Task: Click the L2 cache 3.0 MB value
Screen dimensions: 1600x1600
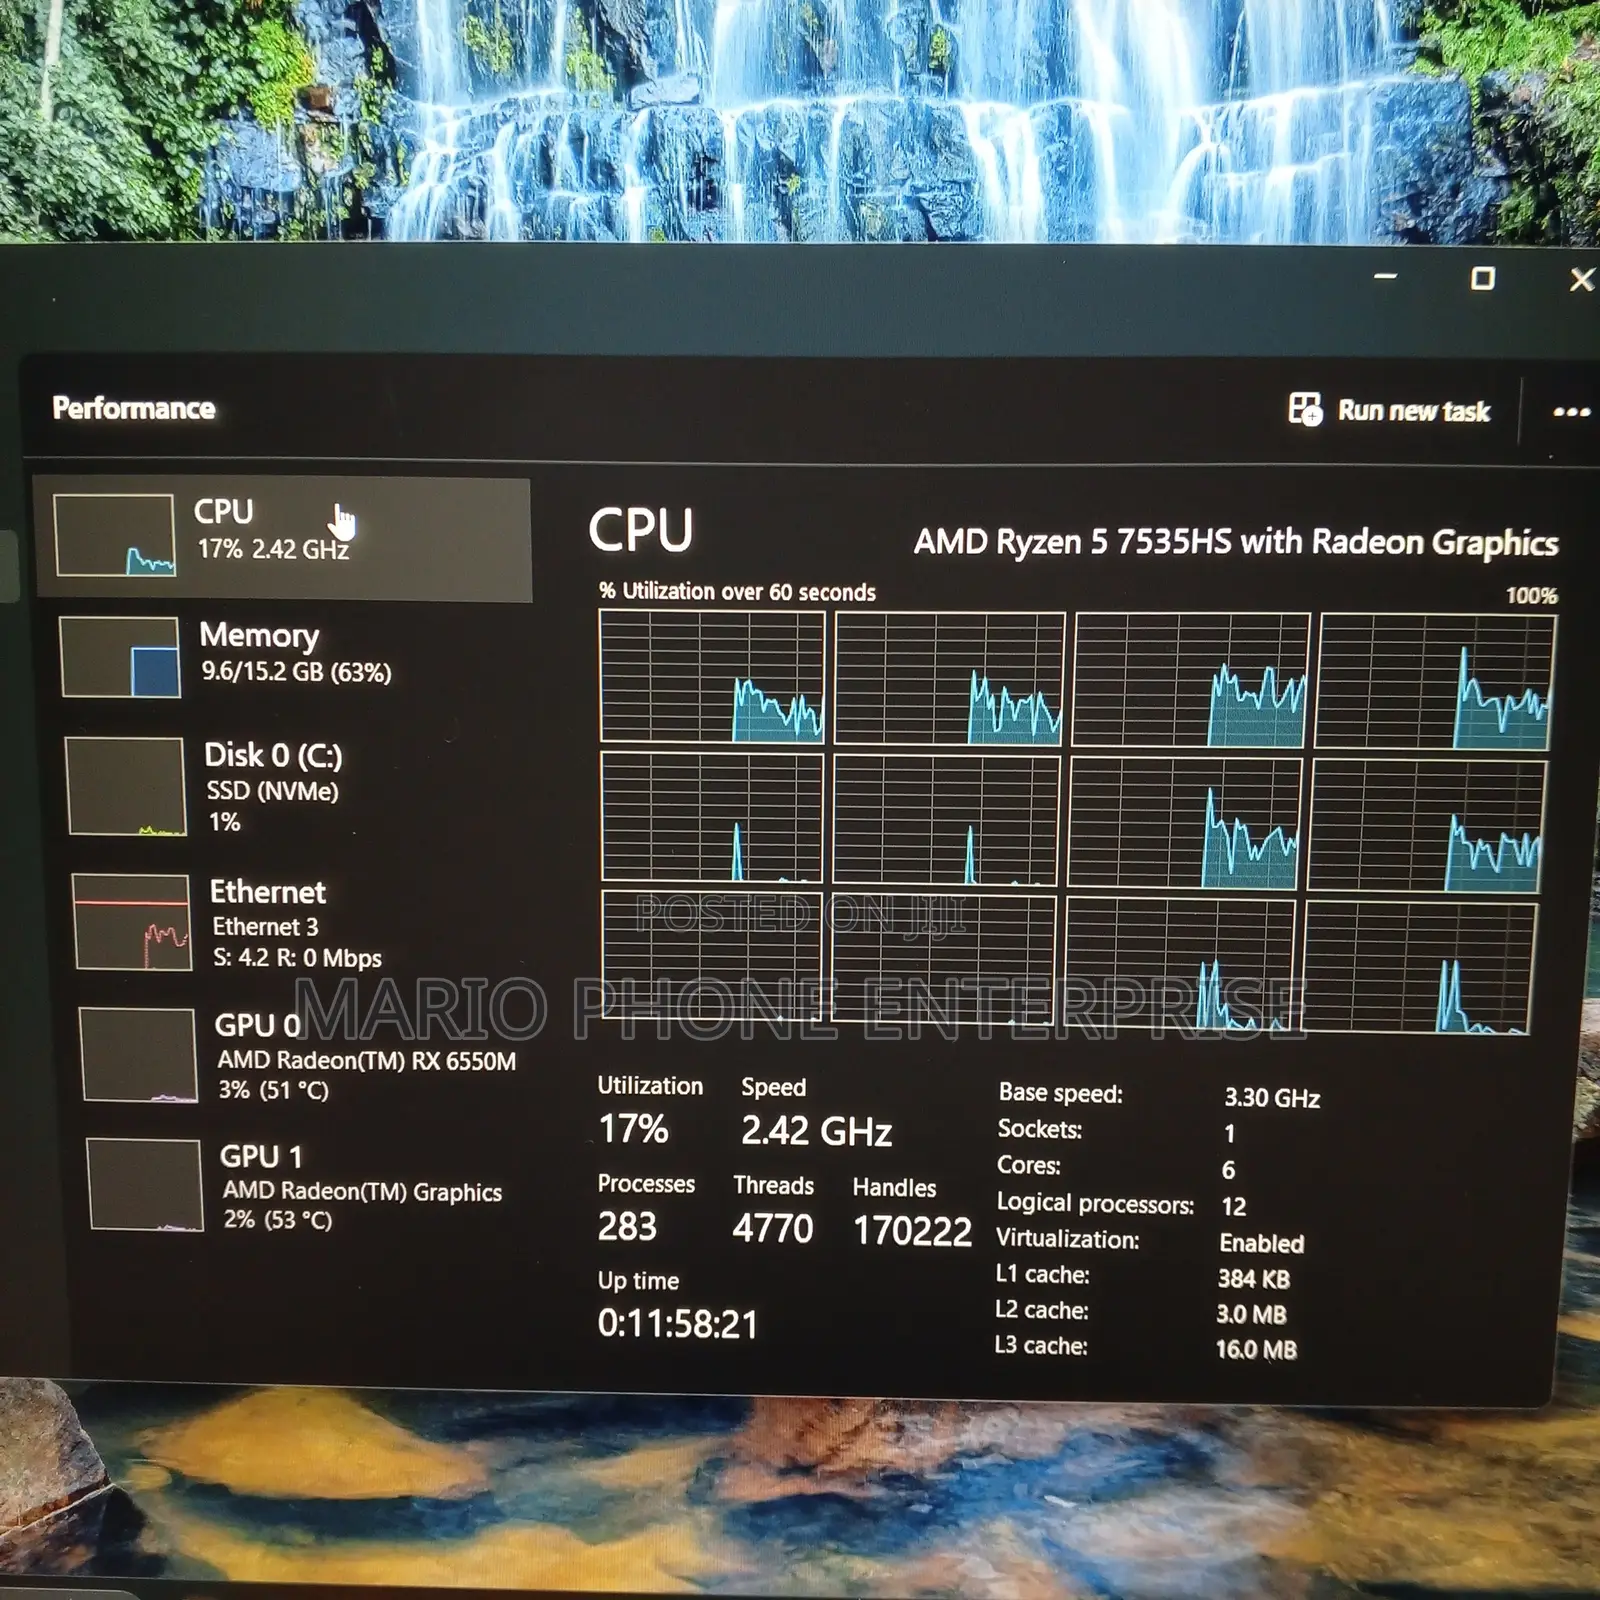Action: click(x=1251, y=1315)
